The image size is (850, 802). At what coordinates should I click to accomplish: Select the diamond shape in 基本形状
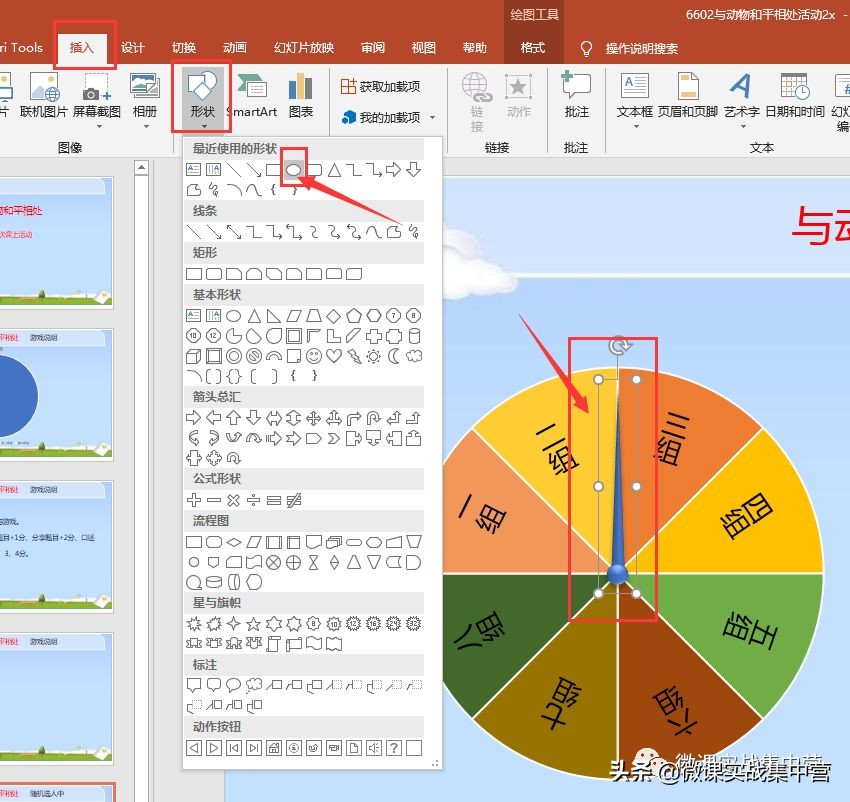334,316
